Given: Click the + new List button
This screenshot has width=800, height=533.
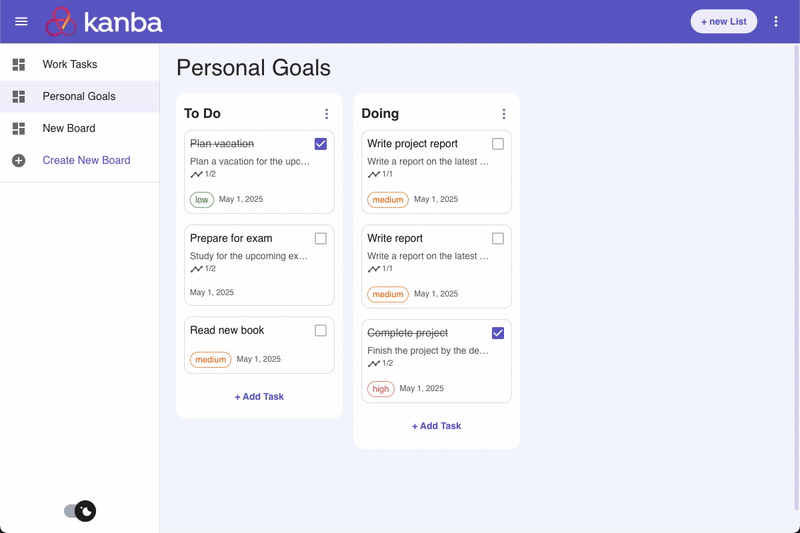Looking at the screenshot, I should coord(723,21).
